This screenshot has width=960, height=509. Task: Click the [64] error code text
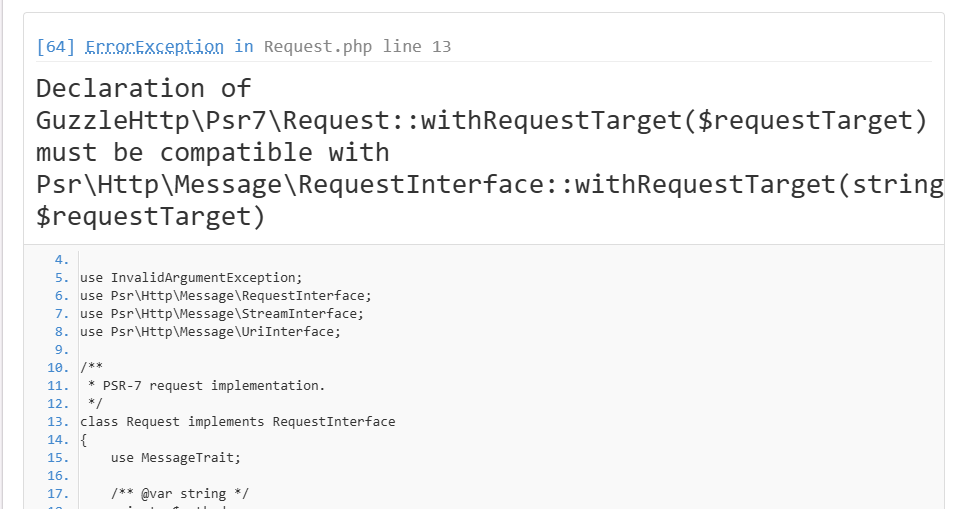tap(56, 47)
